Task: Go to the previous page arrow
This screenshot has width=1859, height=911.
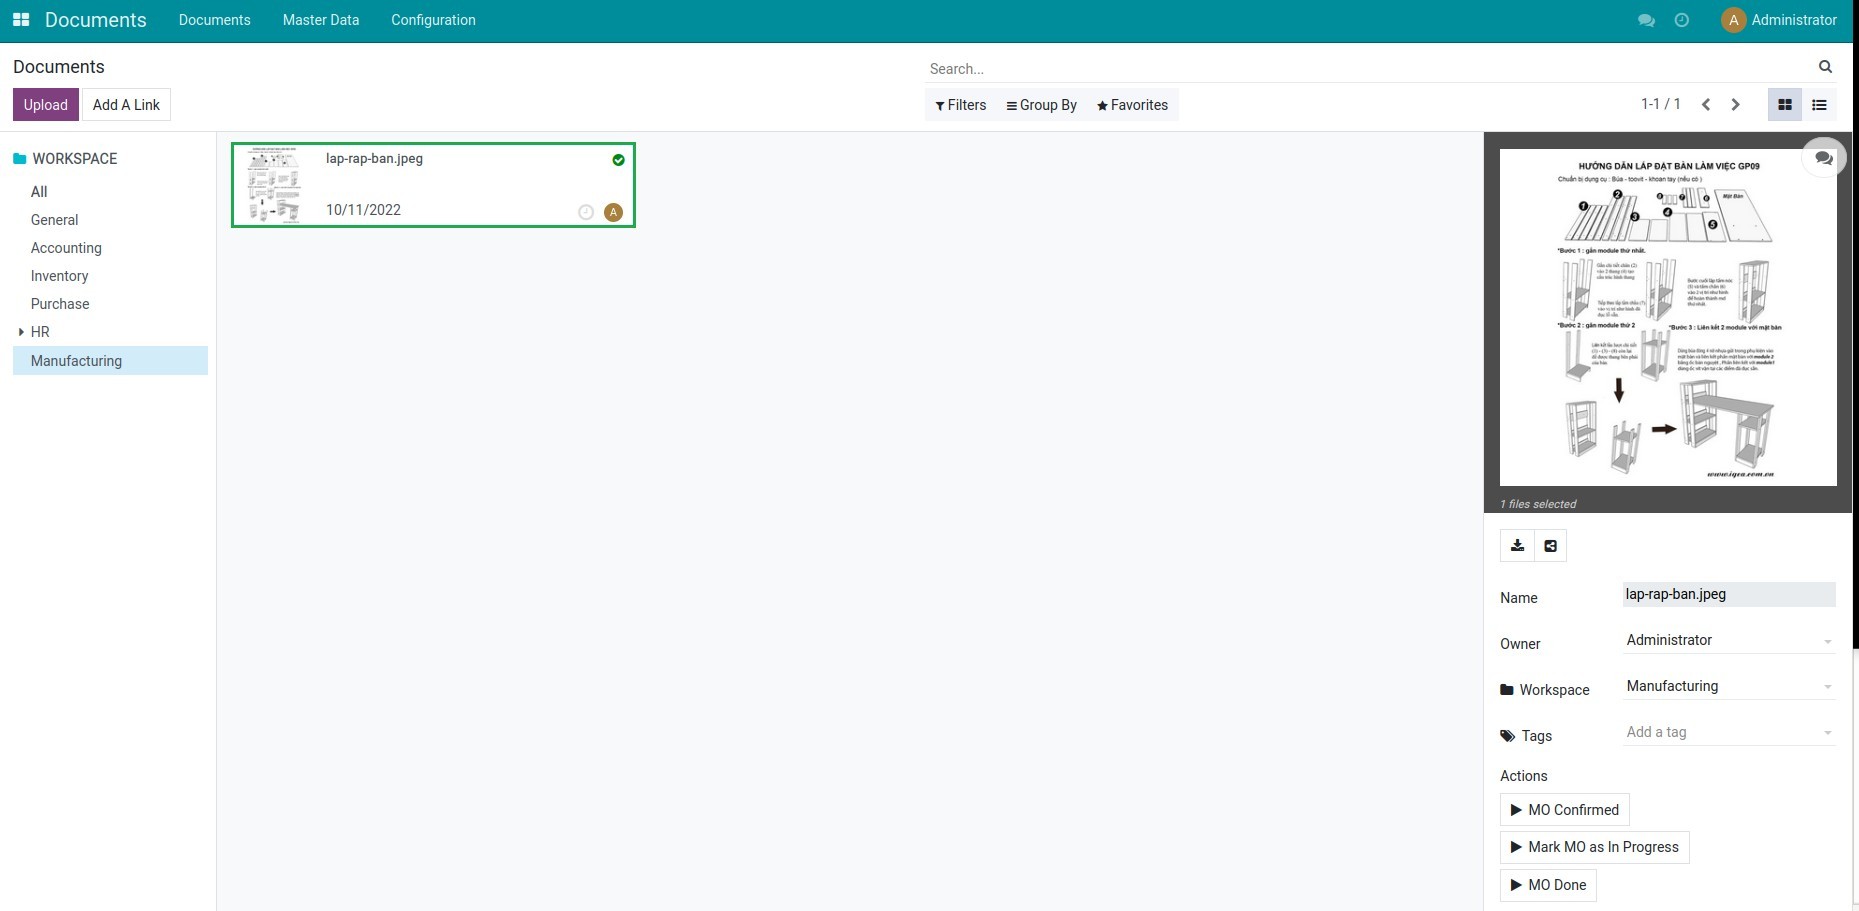Action: coord(1706,105)
